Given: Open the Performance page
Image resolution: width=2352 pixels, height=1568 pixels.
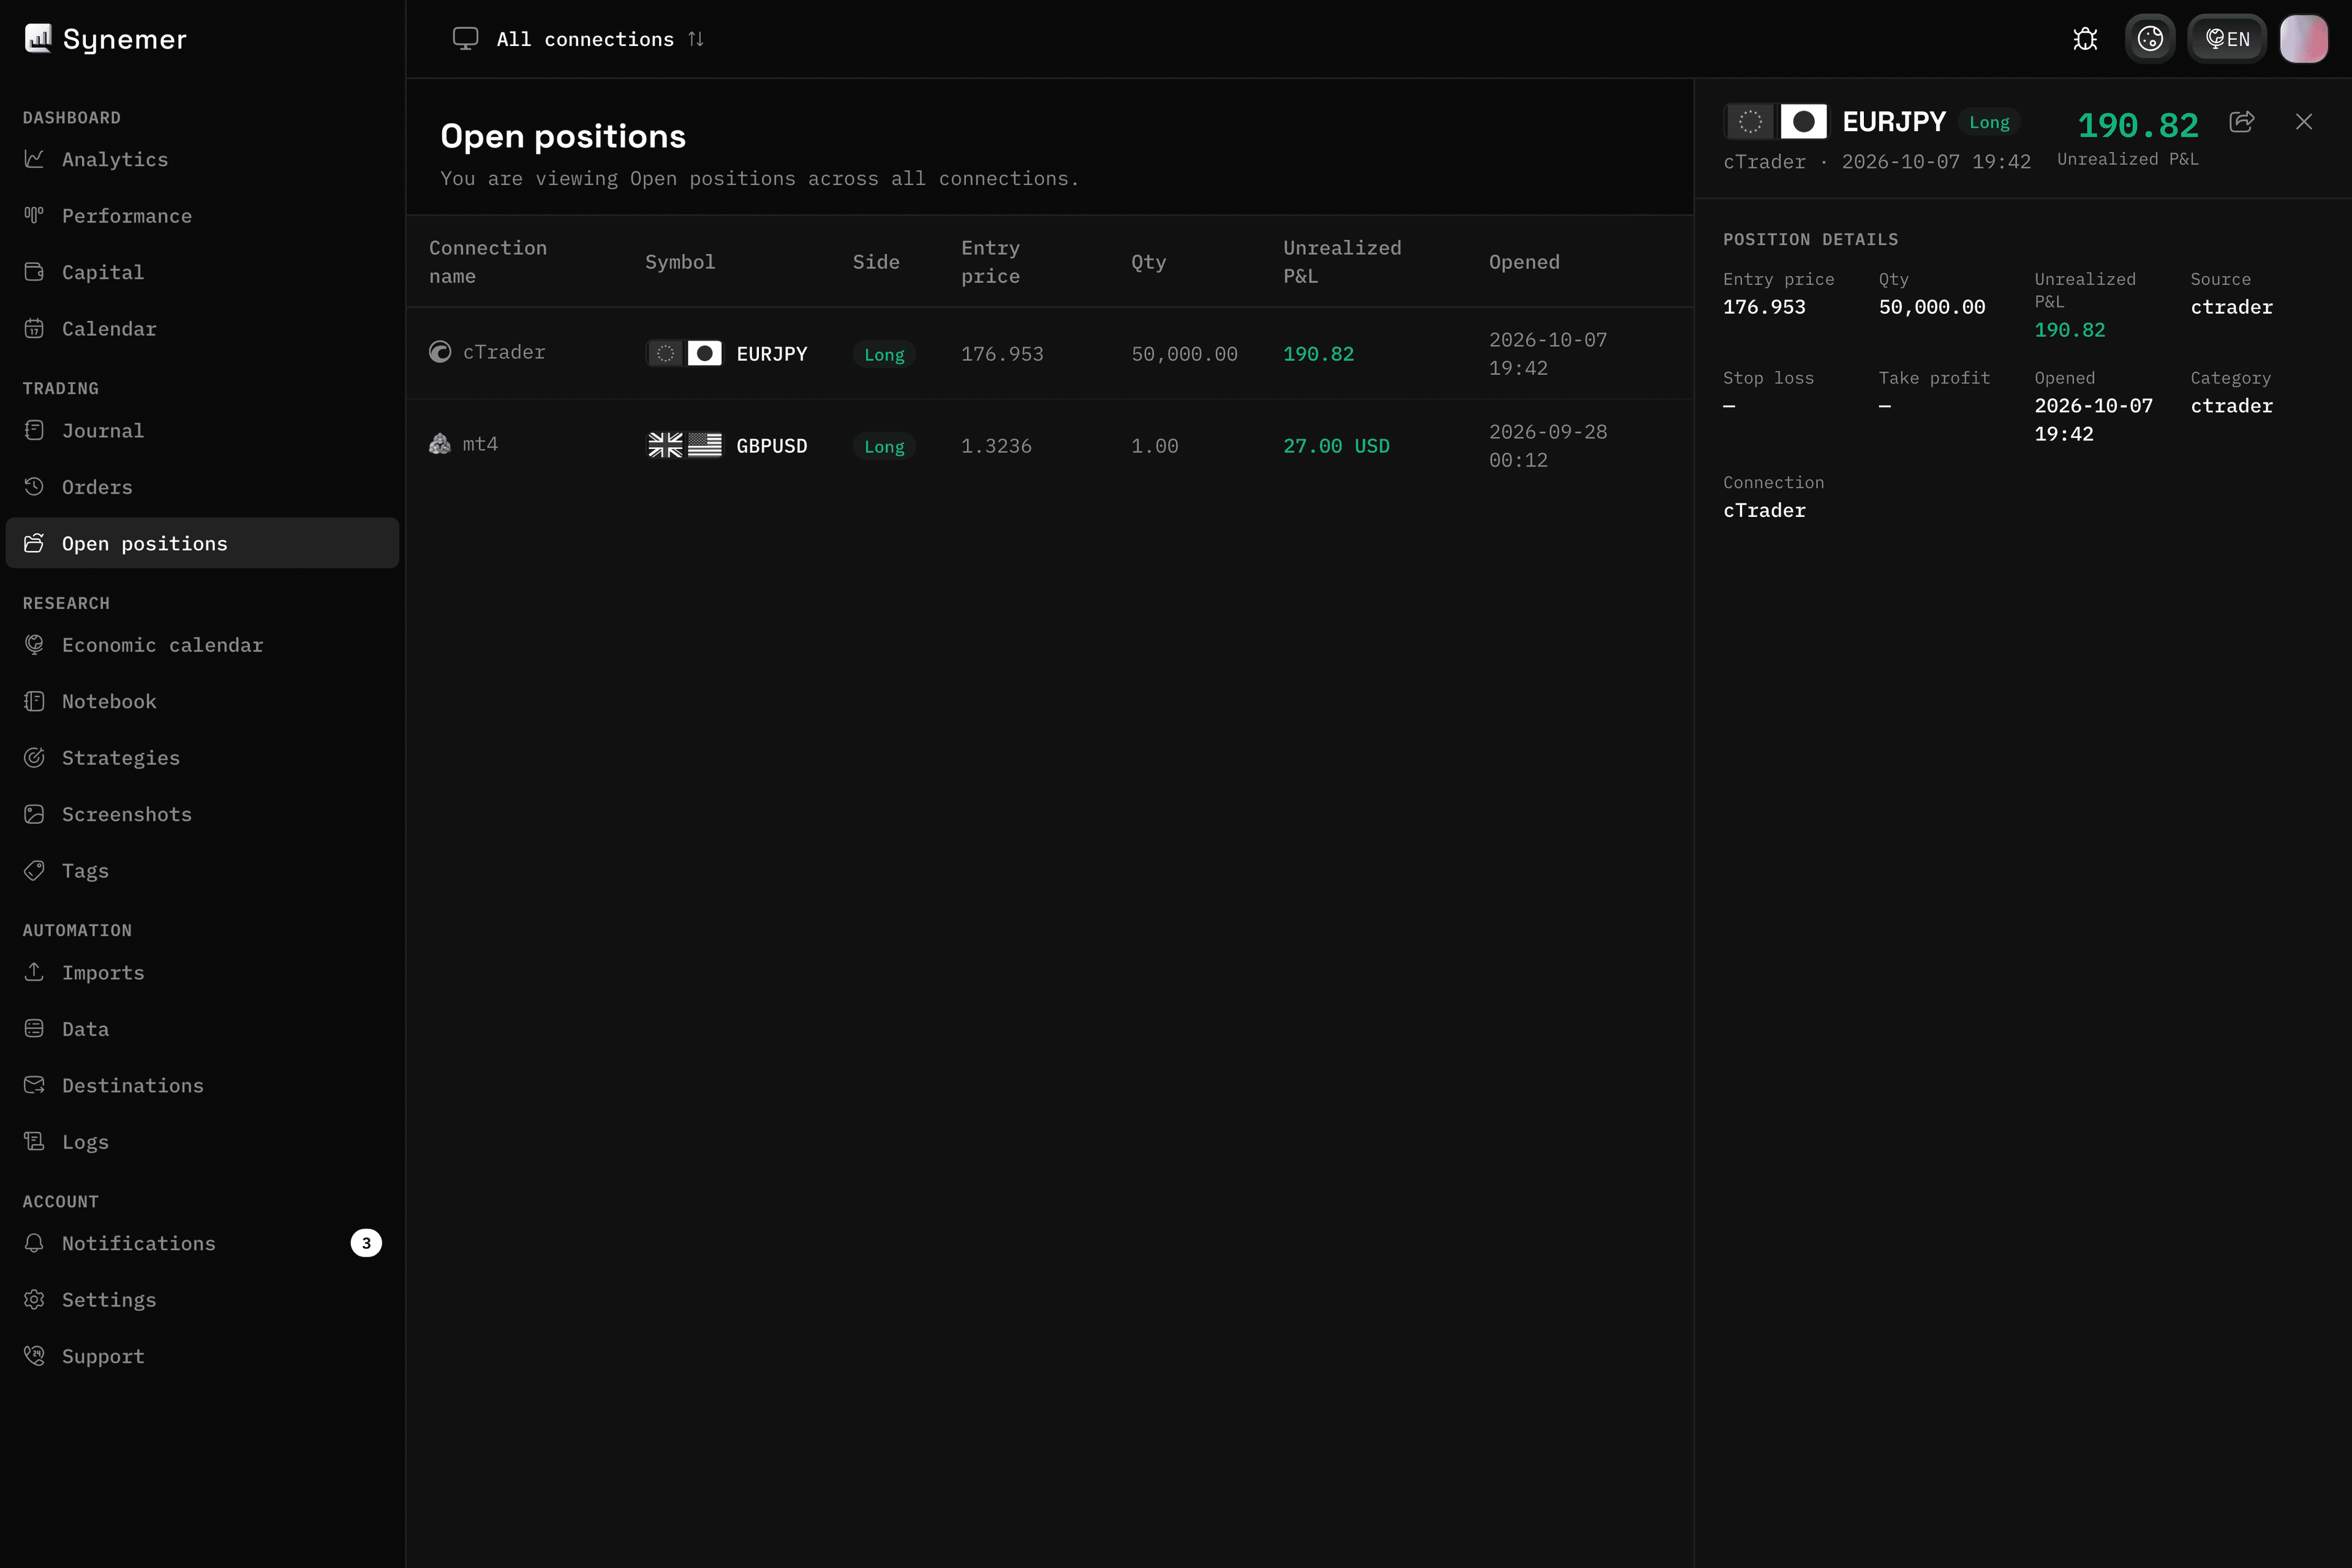Looking at the screenshot, I should [202, 216].
